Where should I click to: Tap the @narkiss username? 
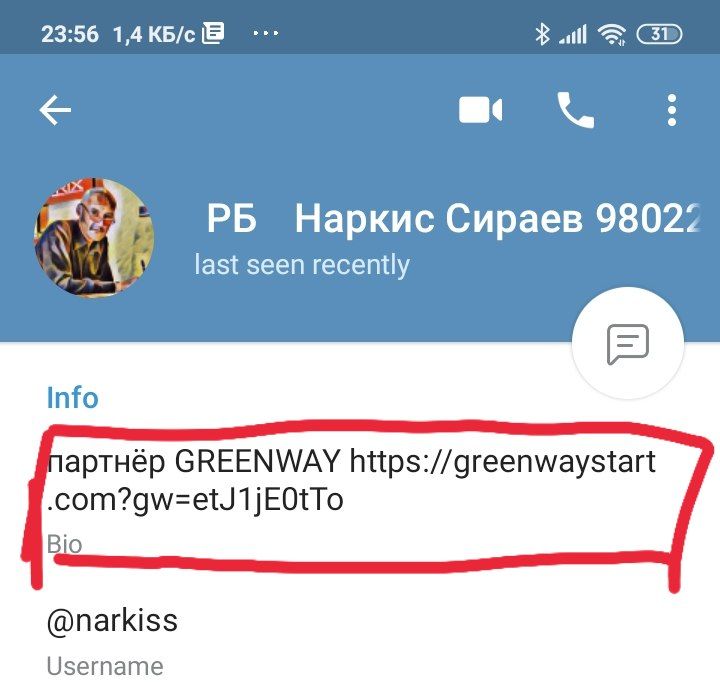click(112, 621)
